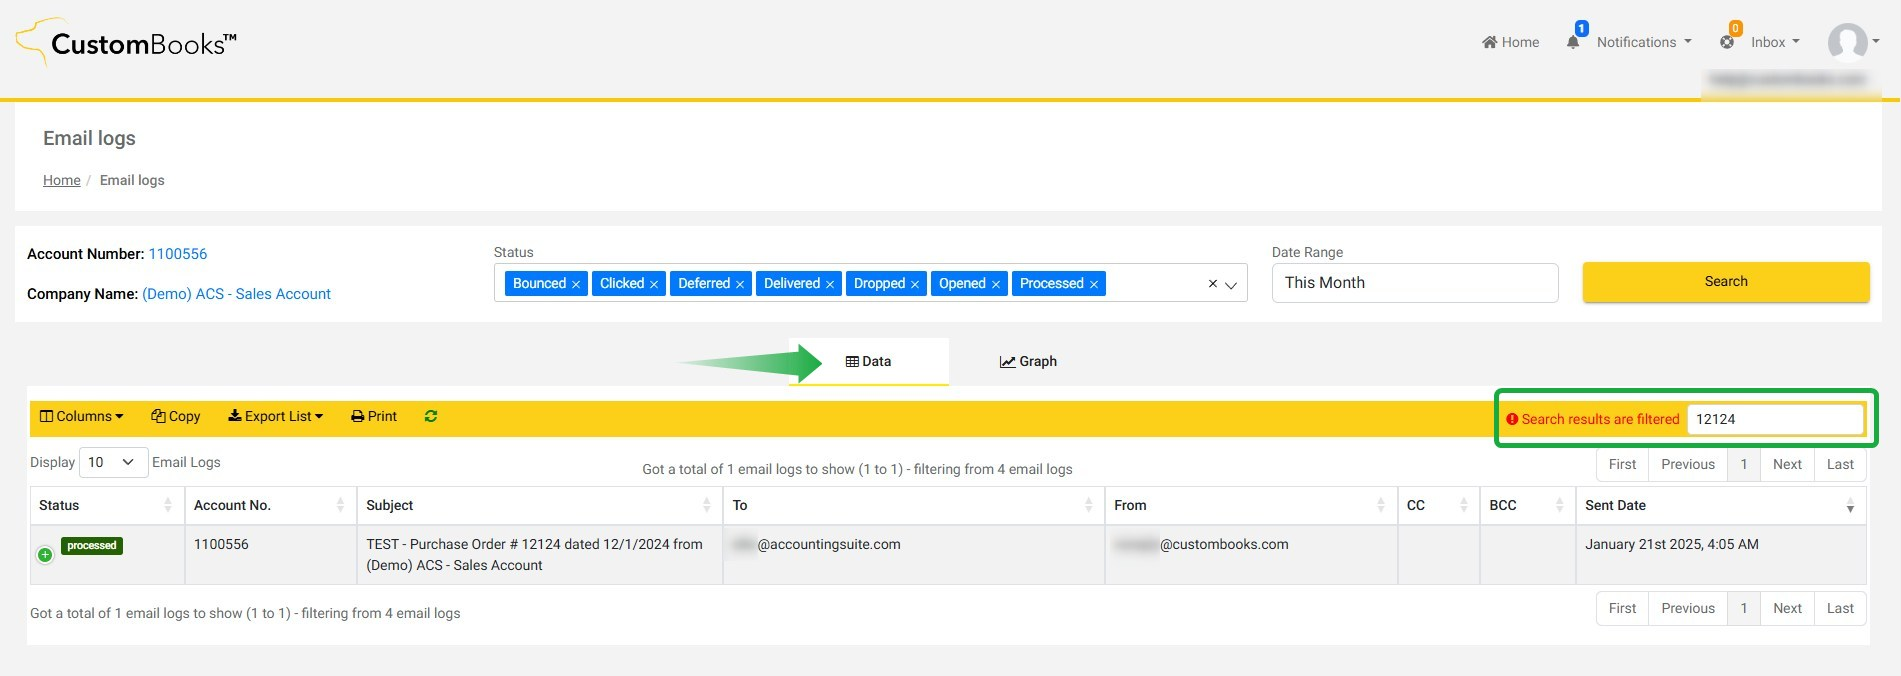The image size is (1901, 676).
Task: Click First in bottom pagination
Action: (1622, 608)
